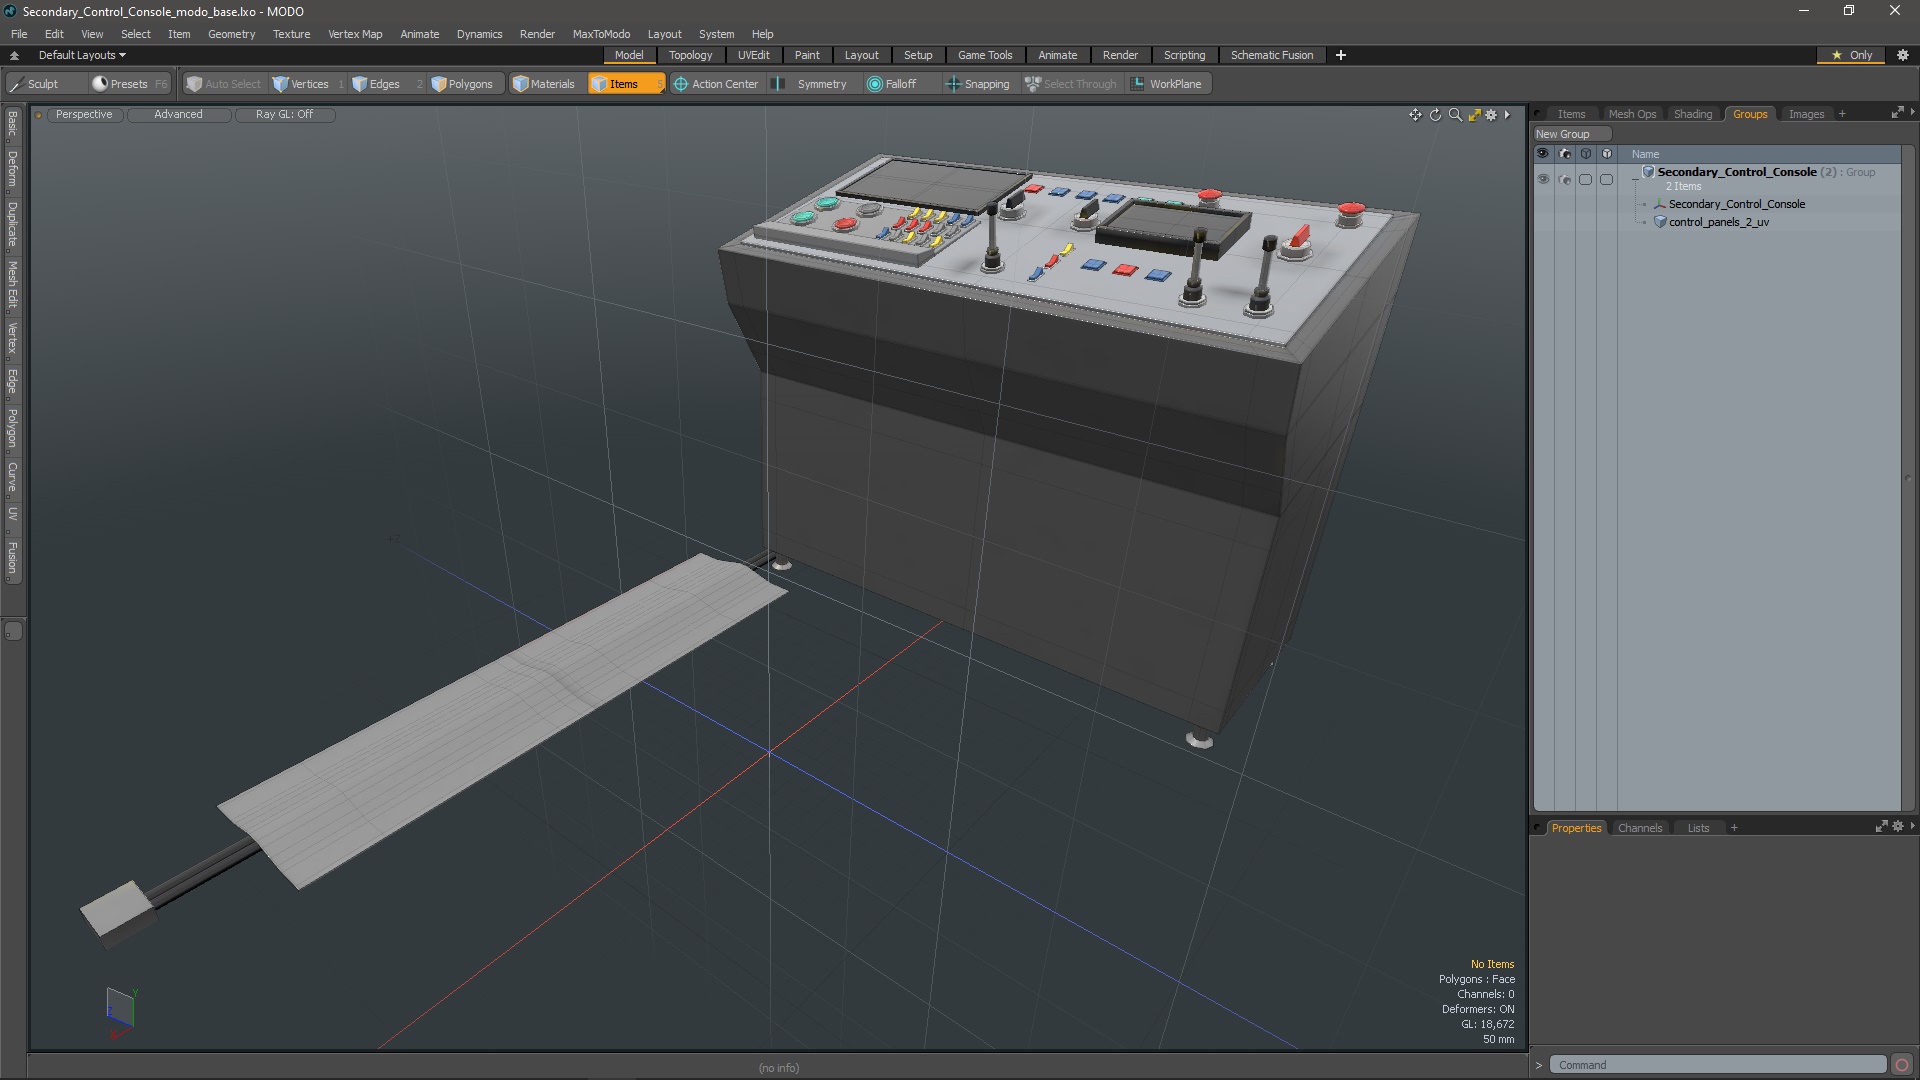The width and height of the screenshot is (1920, 1080).
Task: Click the Command input field
Action: [1719, 1065]
